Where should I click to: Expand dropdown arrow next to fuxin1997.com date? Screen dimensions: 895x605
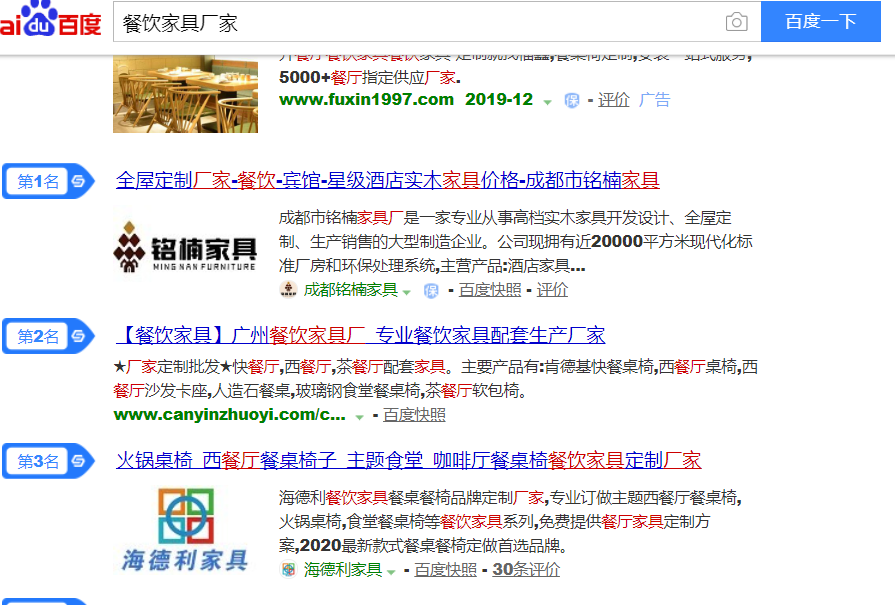pos(547,102)
